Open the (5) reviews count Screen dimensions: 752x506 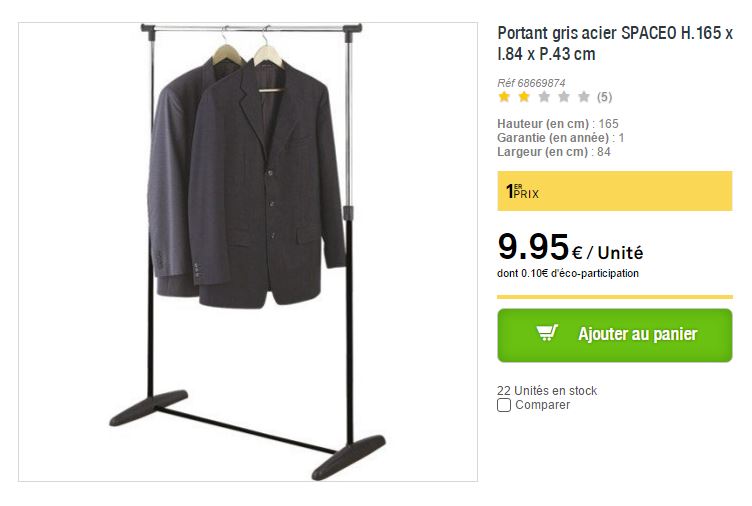(x=604, y=97)
